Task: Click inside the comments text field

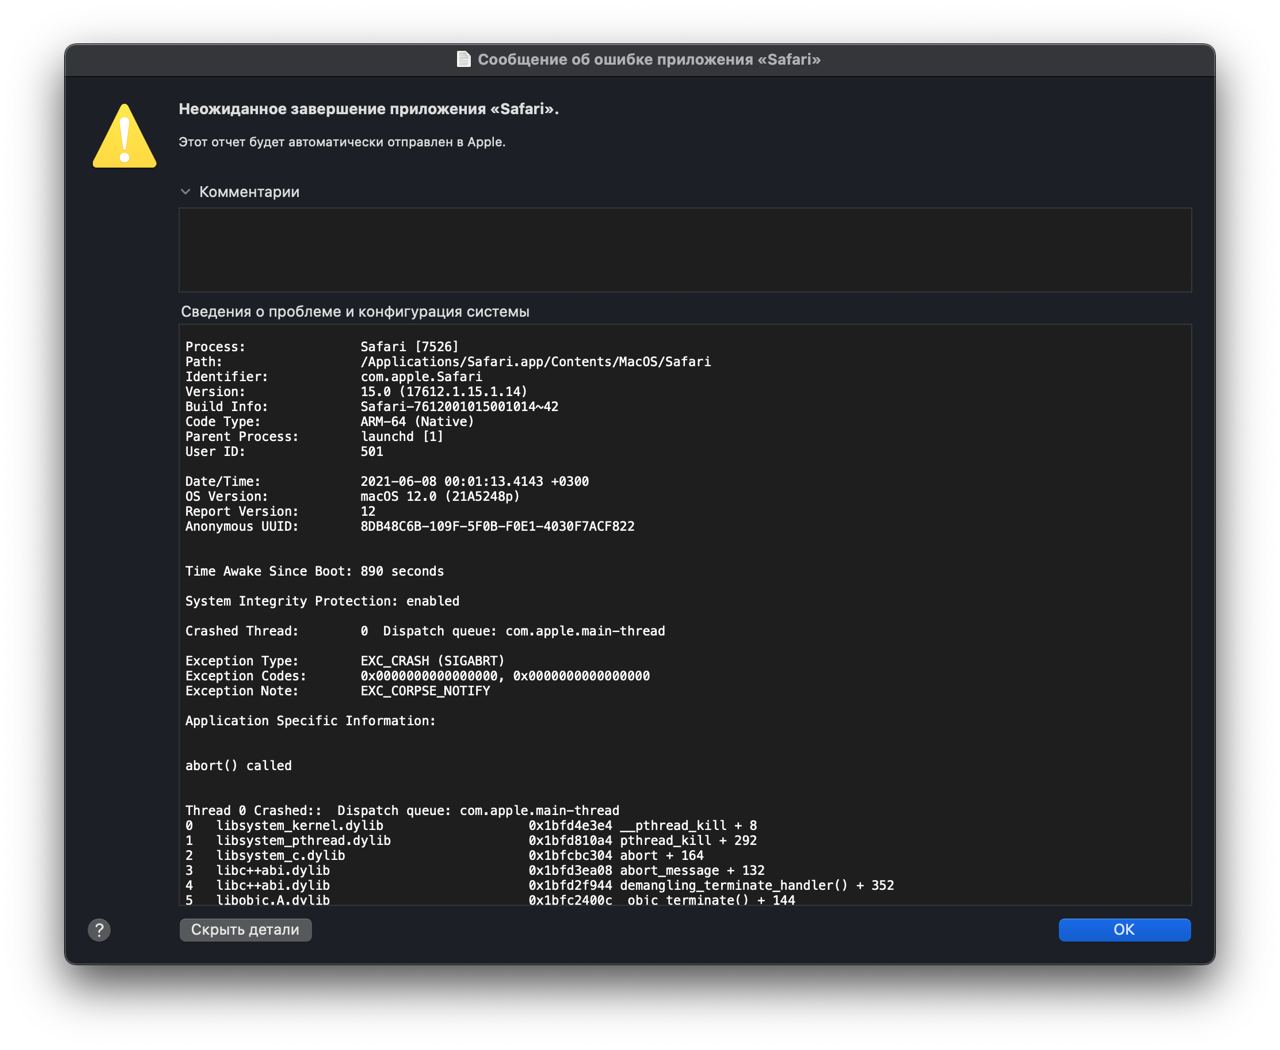Action: (x=685, y=250)
